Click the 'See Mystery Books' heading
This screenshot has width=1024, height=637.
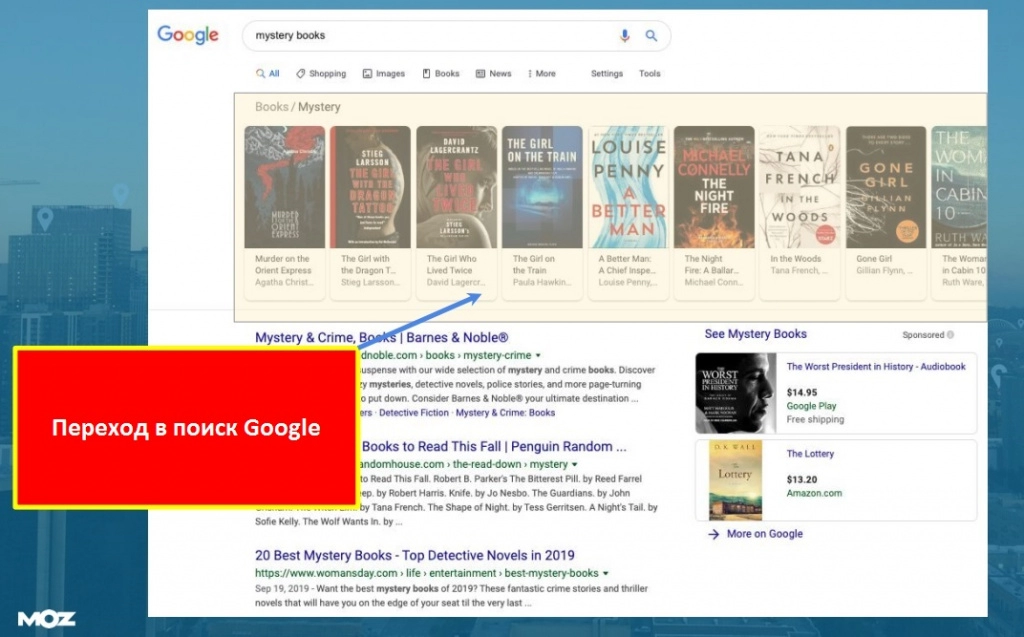[756, 334]
